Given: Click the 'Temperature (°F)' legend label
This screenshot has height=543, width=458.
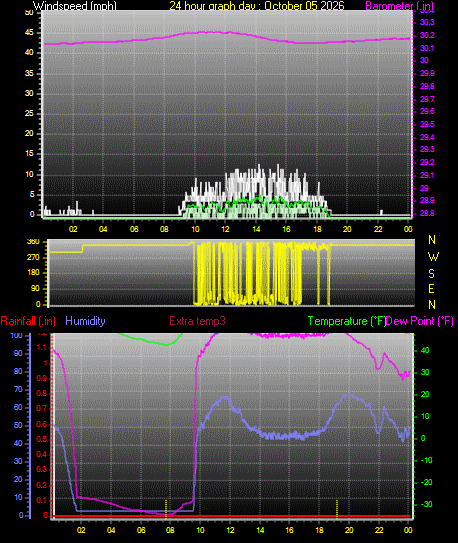Looking at the screenshot, I should click(347, 321).
